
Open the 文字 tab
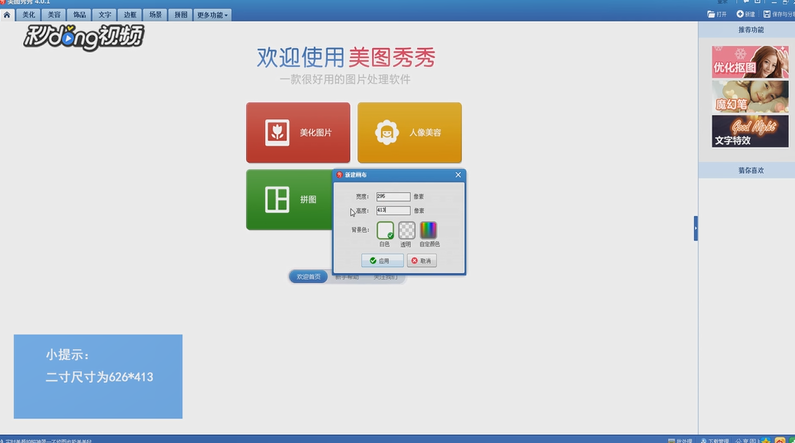(x=104, y=15)
